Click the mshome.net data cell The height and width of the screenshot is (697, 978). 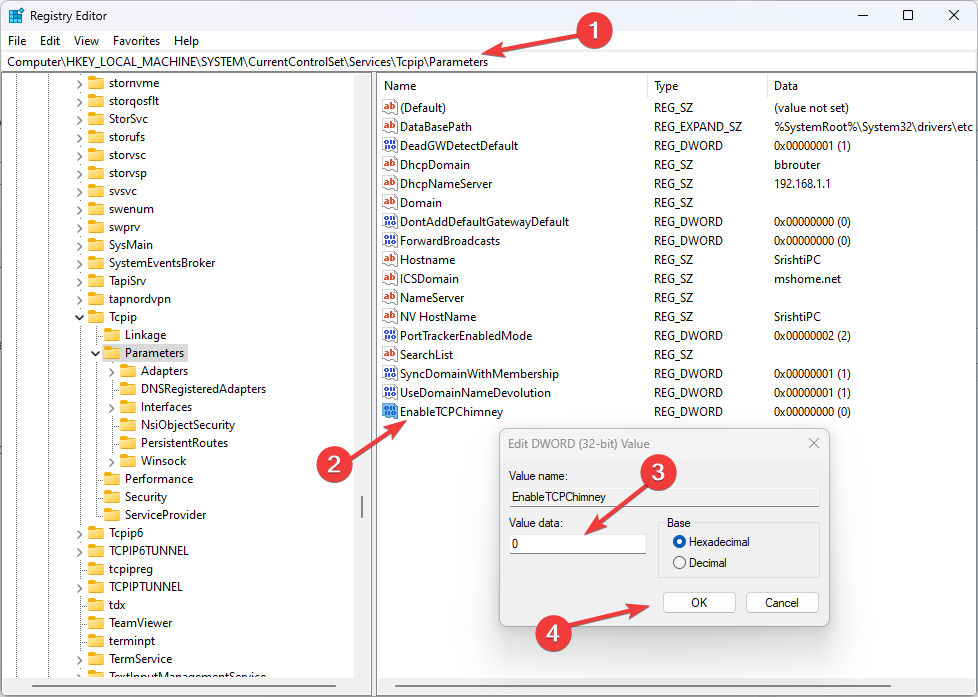tap(808, 278)
